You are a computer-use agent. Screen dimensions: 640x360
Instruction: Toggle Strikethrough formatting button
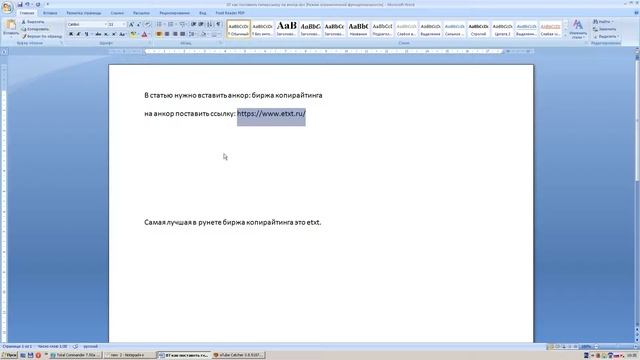click(x=98, y=34)
